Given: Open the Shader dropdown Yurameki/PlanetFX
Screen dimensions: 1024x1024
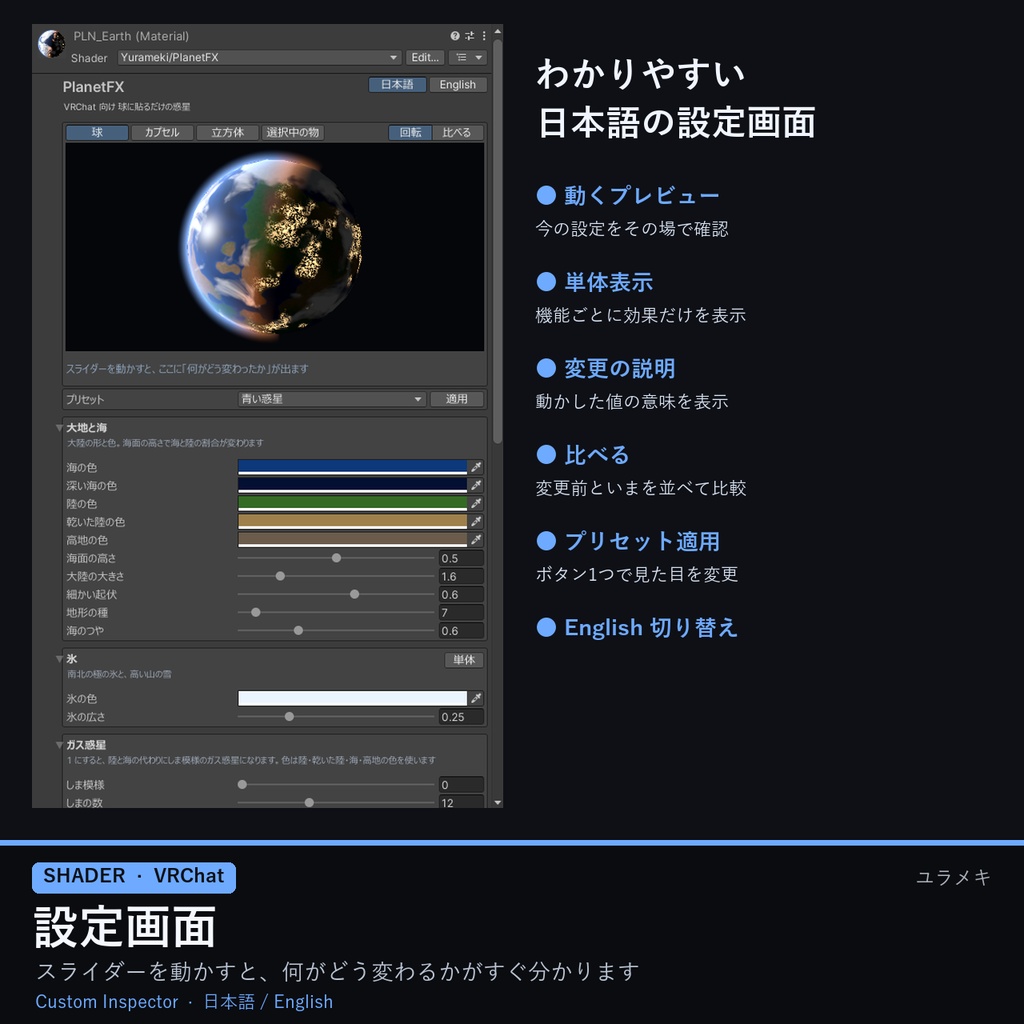Looking at the screenshot, I should (x=259, y=57).
